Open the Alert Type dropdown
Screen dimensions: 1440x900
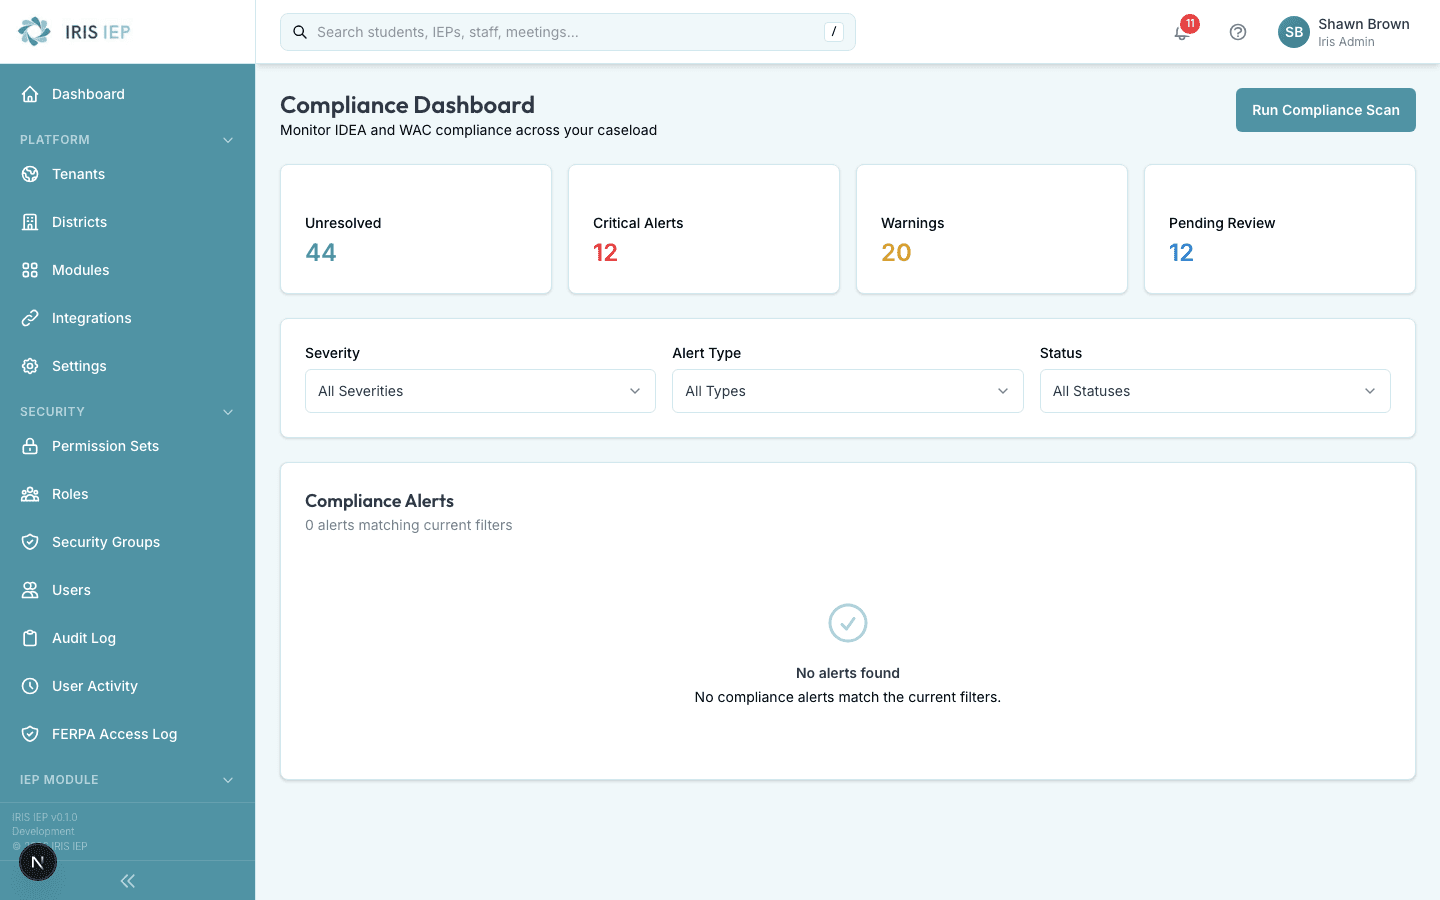(x=847, y=391)
